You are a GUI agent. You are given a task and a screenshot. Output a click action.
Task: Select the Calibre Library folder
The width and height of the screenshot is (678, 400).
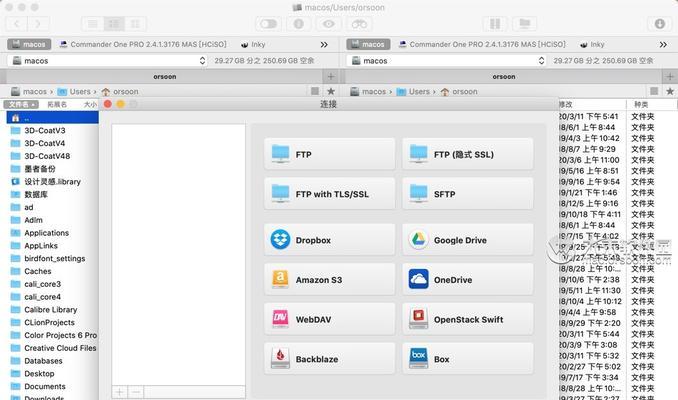(52, 310)
